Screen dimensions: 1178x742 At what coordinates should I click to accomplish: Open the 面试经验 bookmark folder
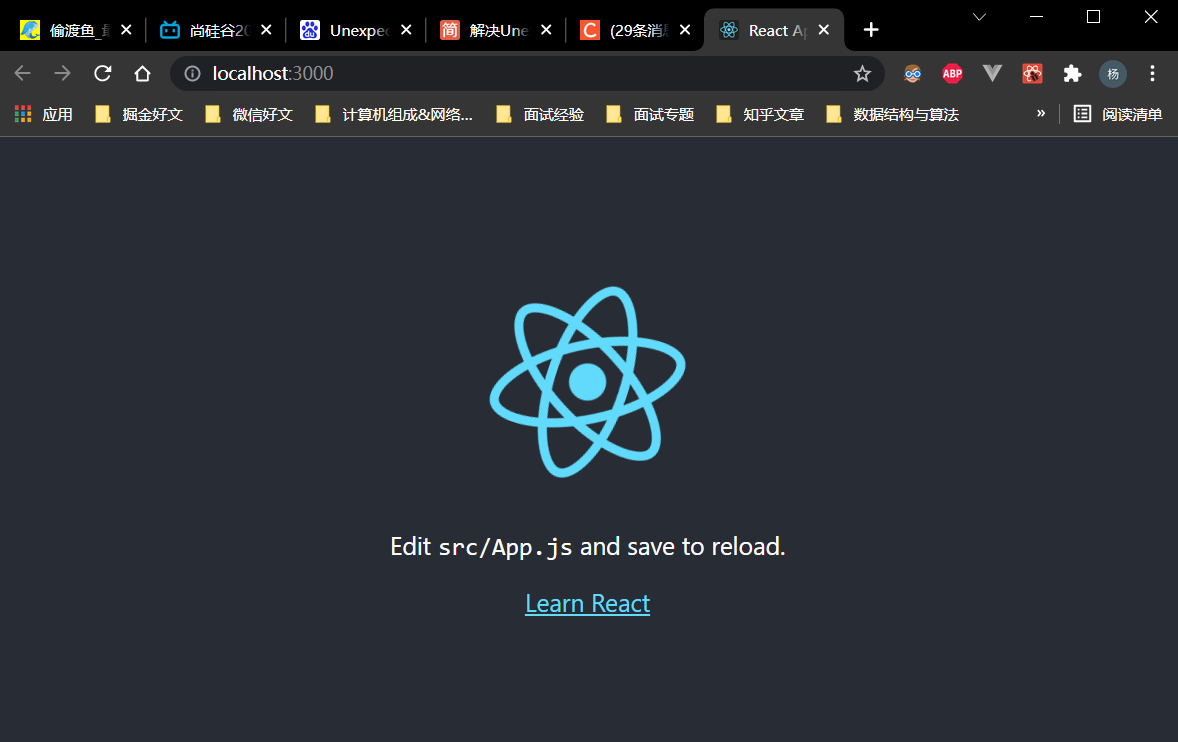tap(540, 114)
